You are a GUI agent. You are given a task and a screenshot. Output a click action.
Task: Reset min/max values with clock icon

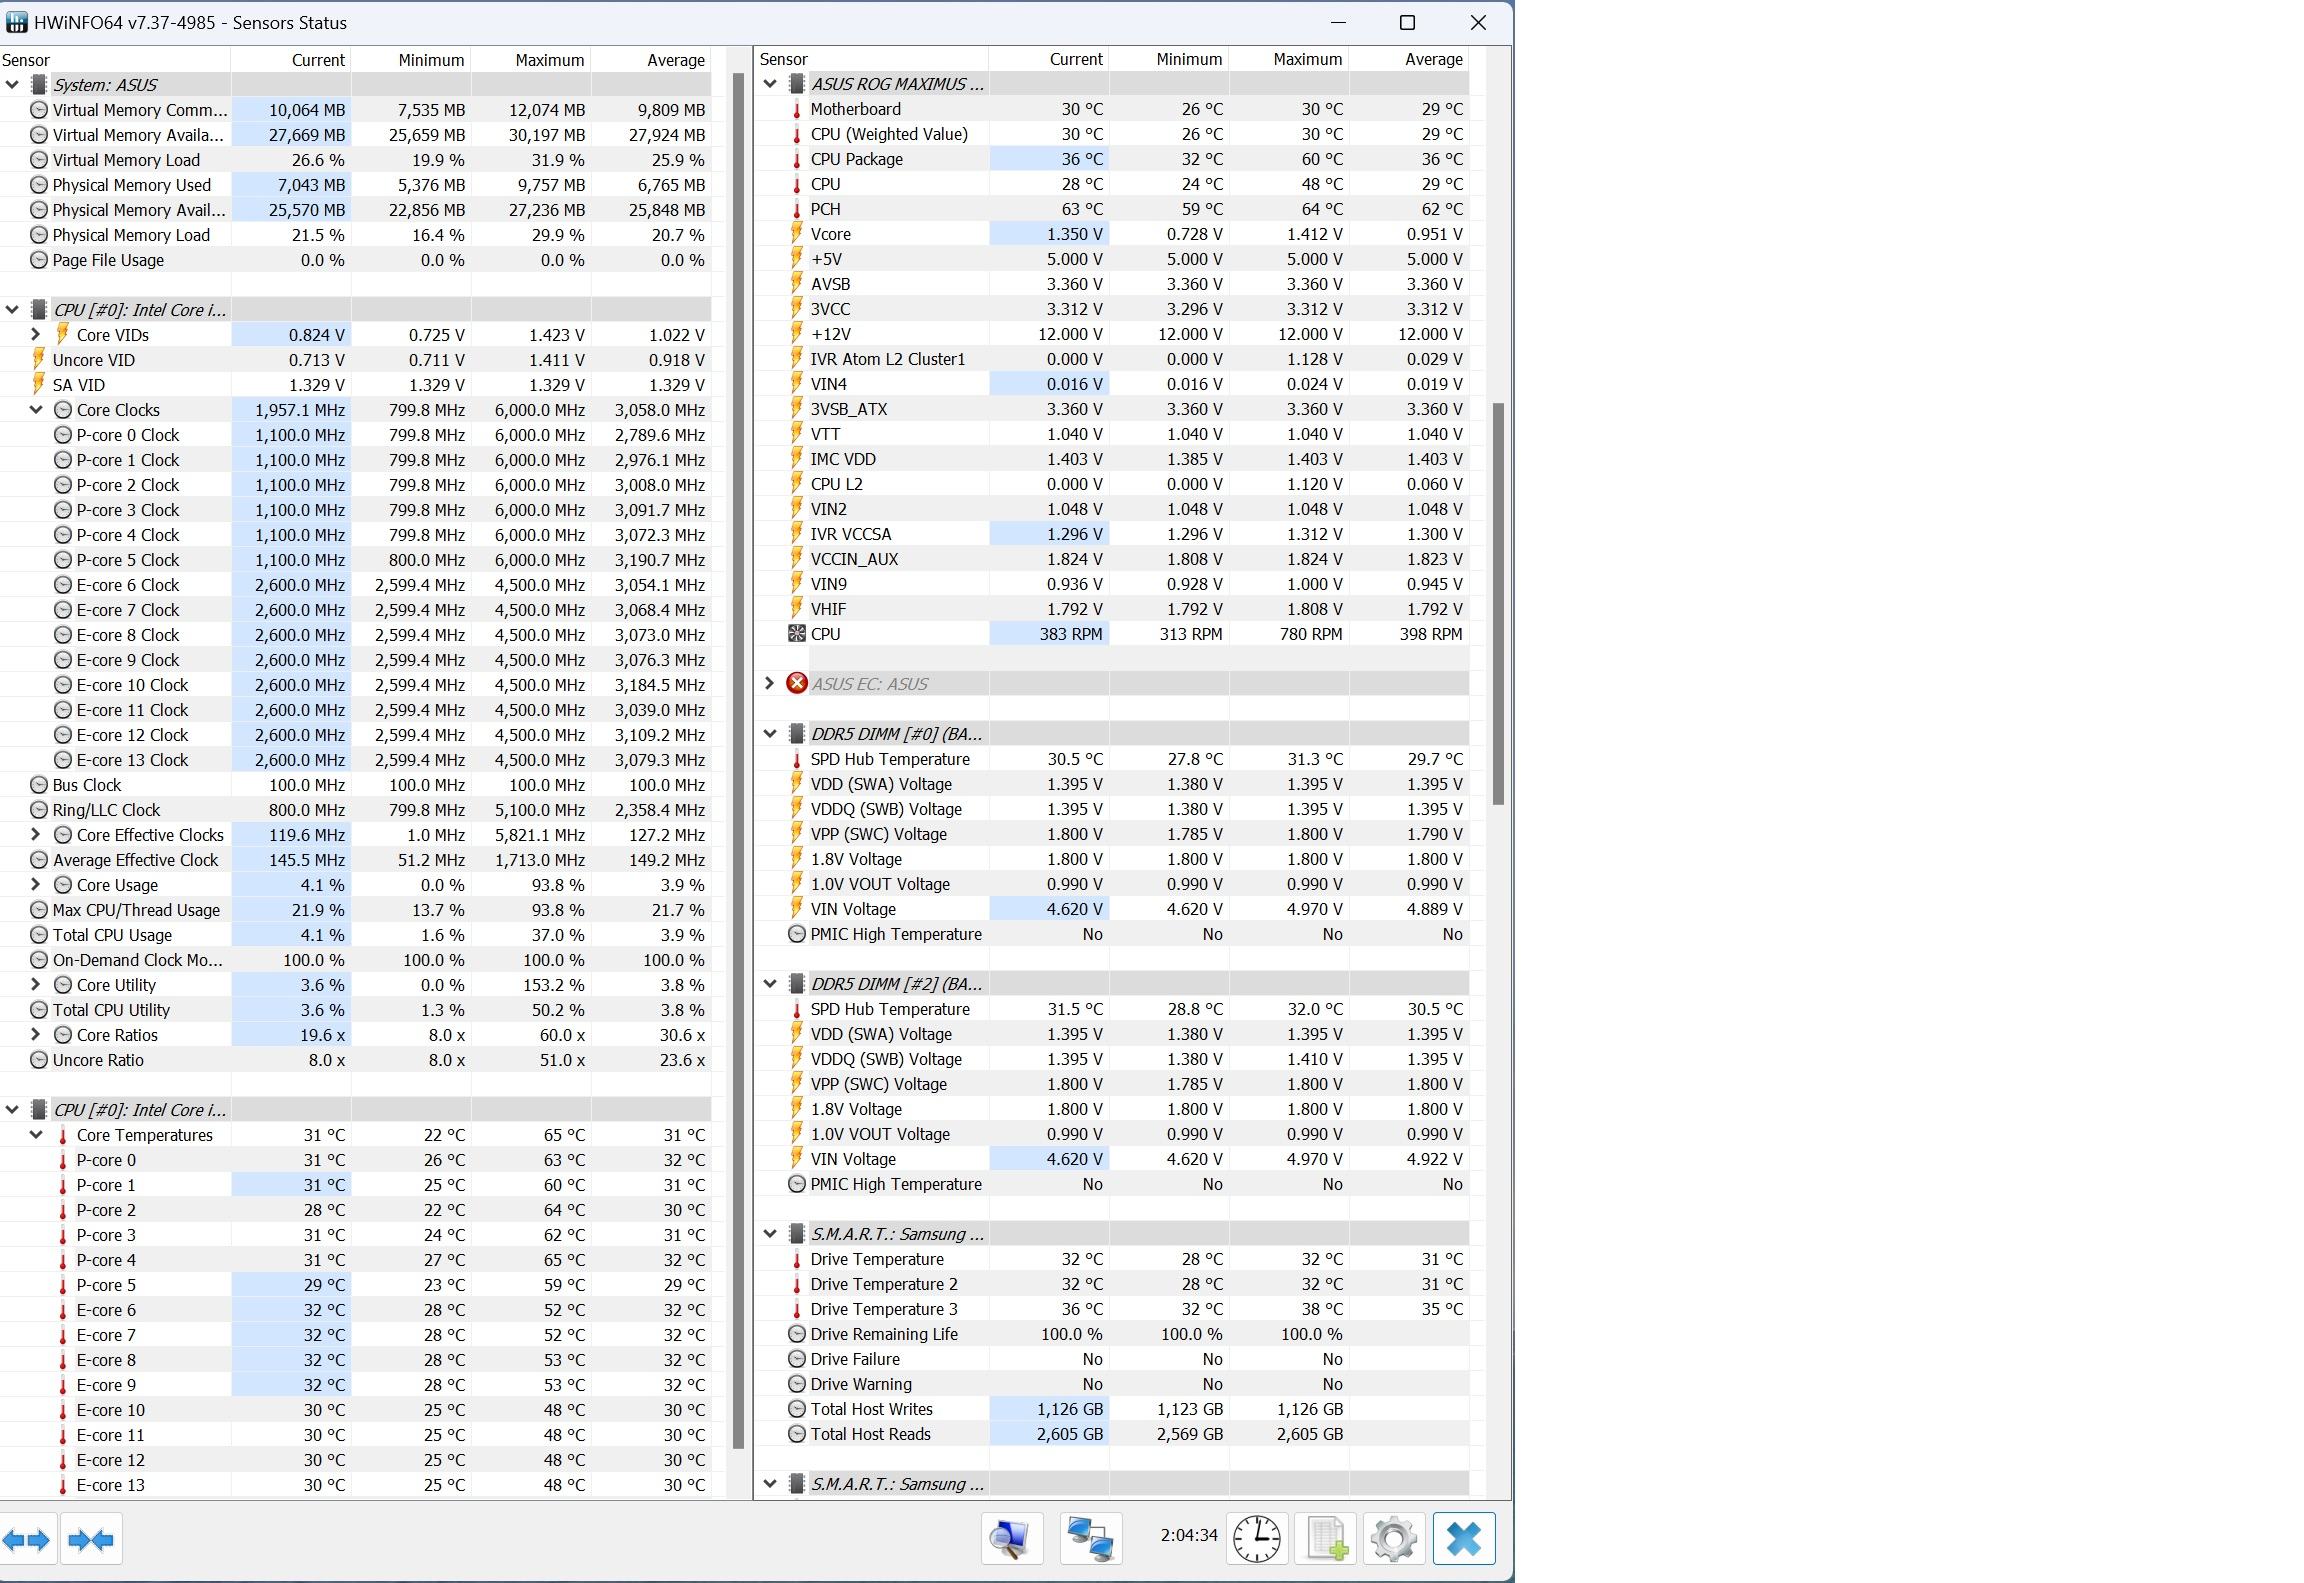click(1256, 1538)
